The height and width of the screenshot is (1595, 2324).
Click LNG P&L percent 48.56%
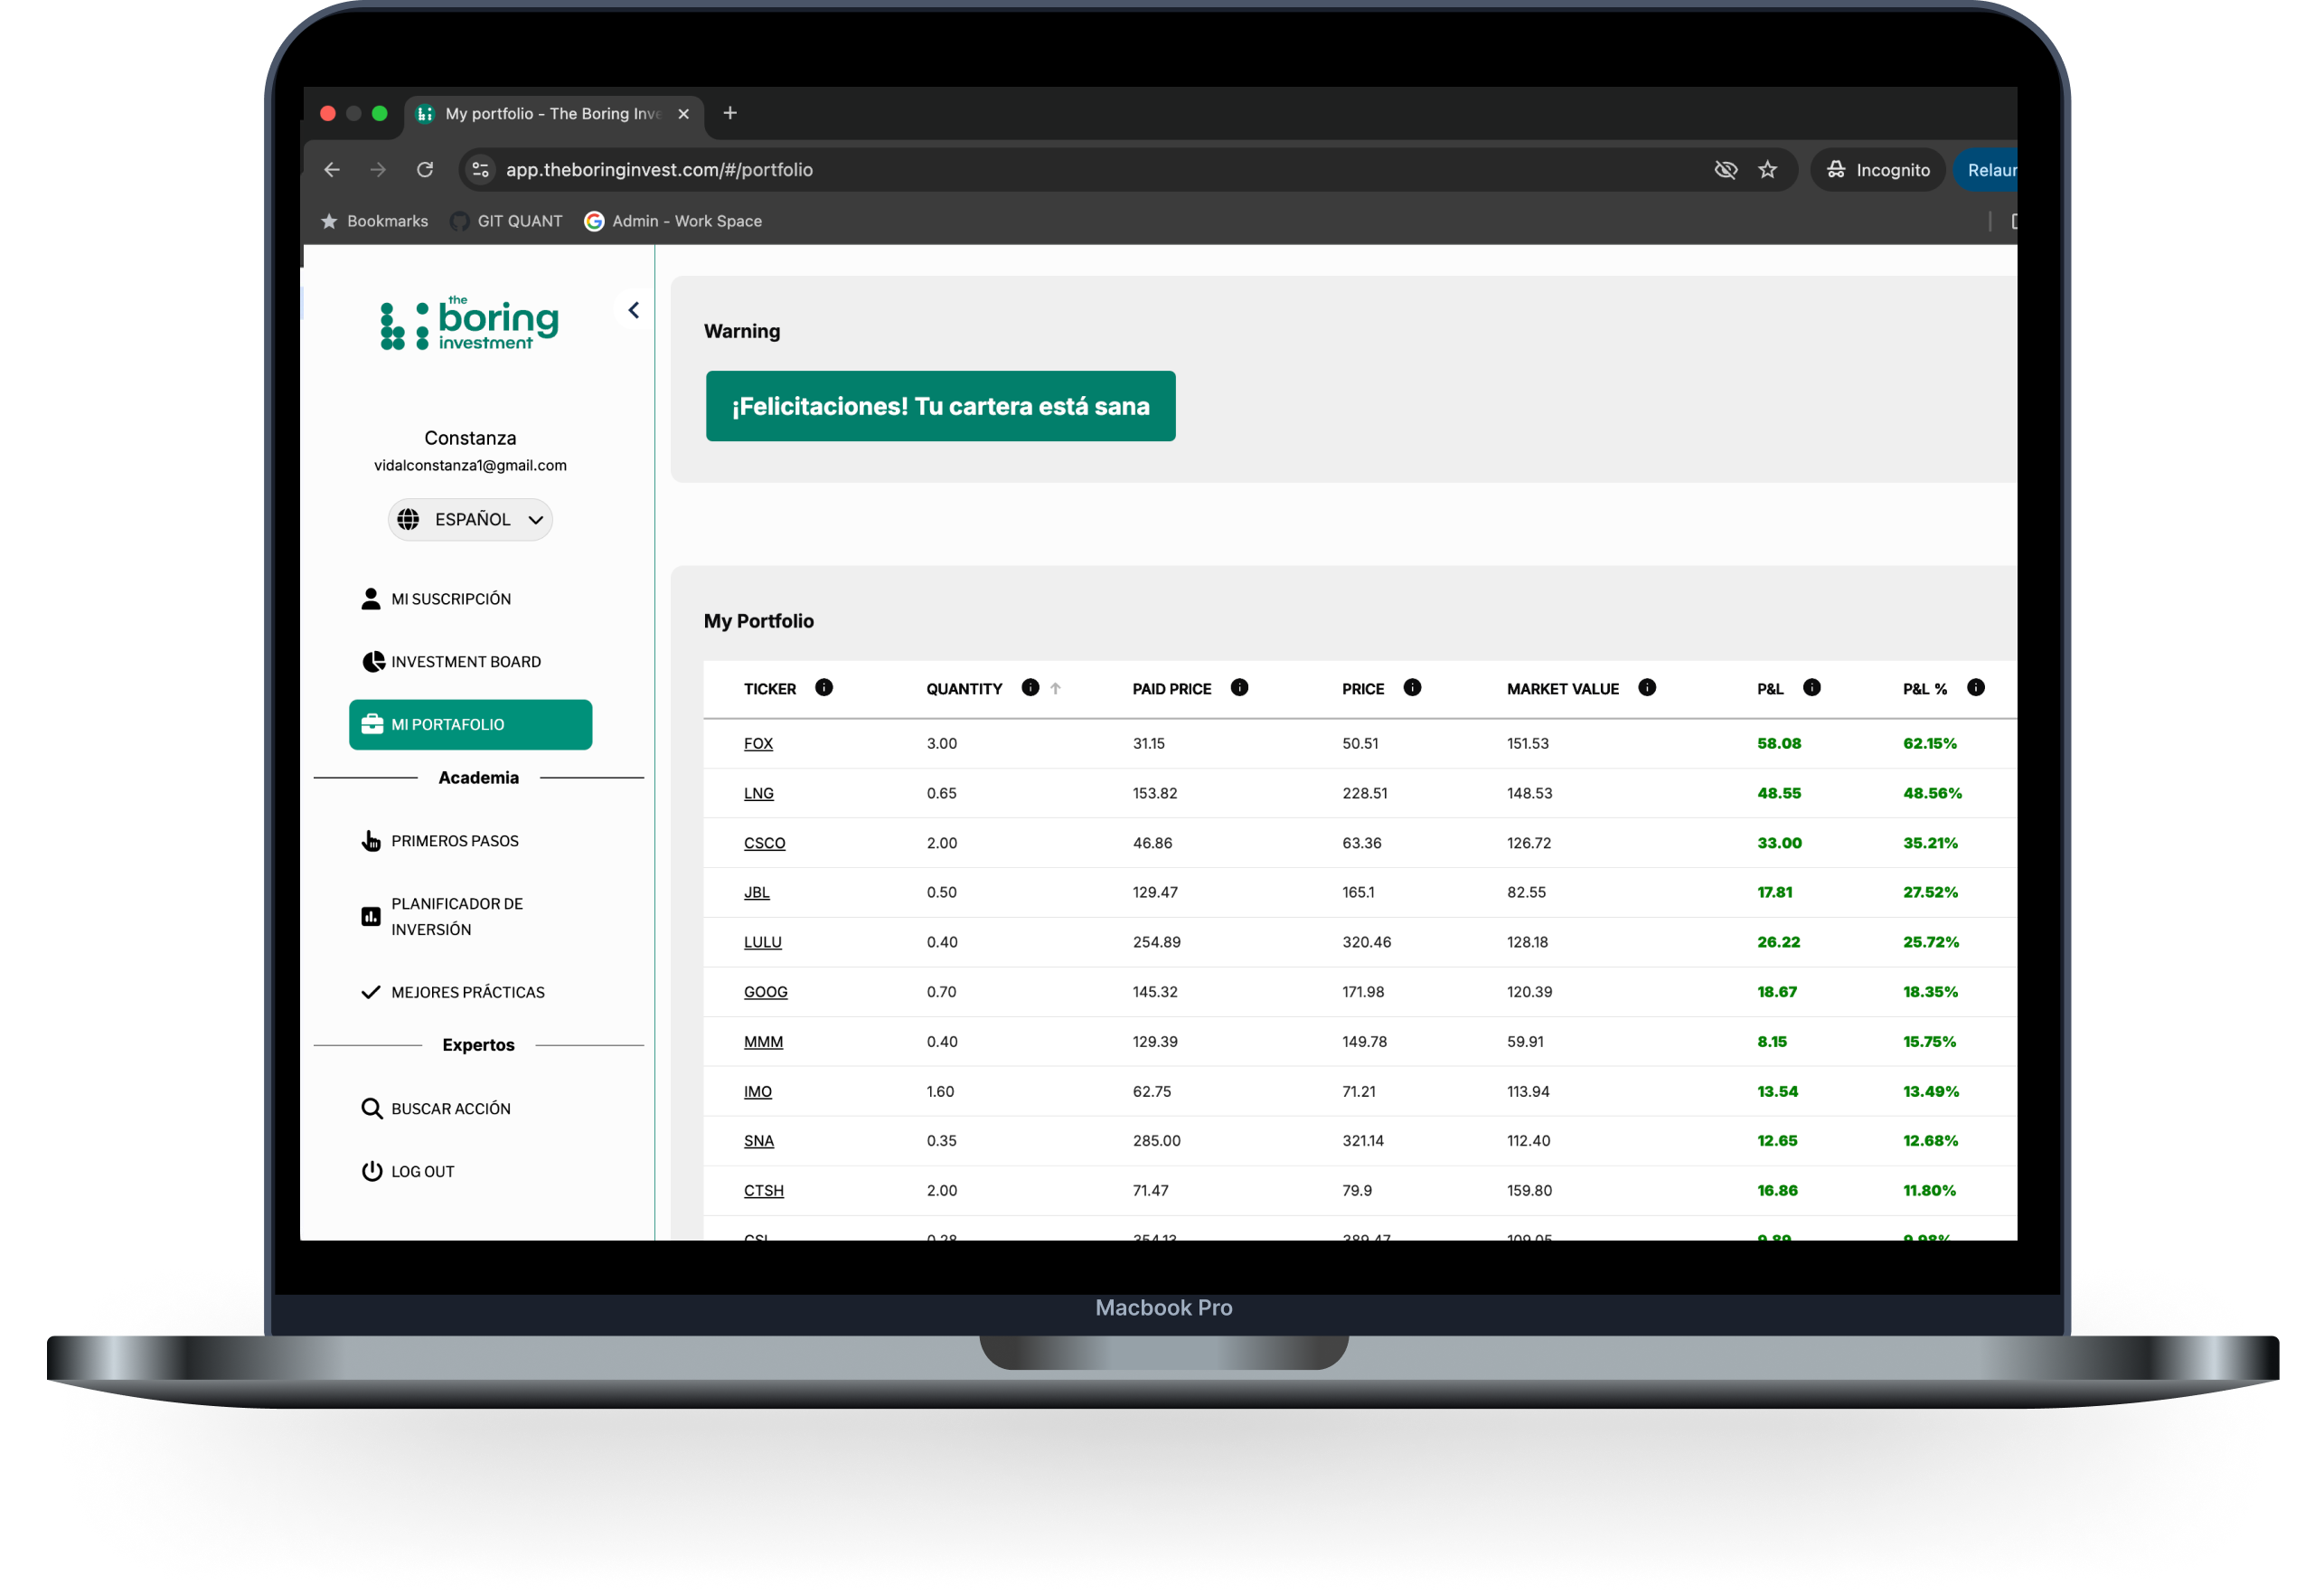(1932, 794)
